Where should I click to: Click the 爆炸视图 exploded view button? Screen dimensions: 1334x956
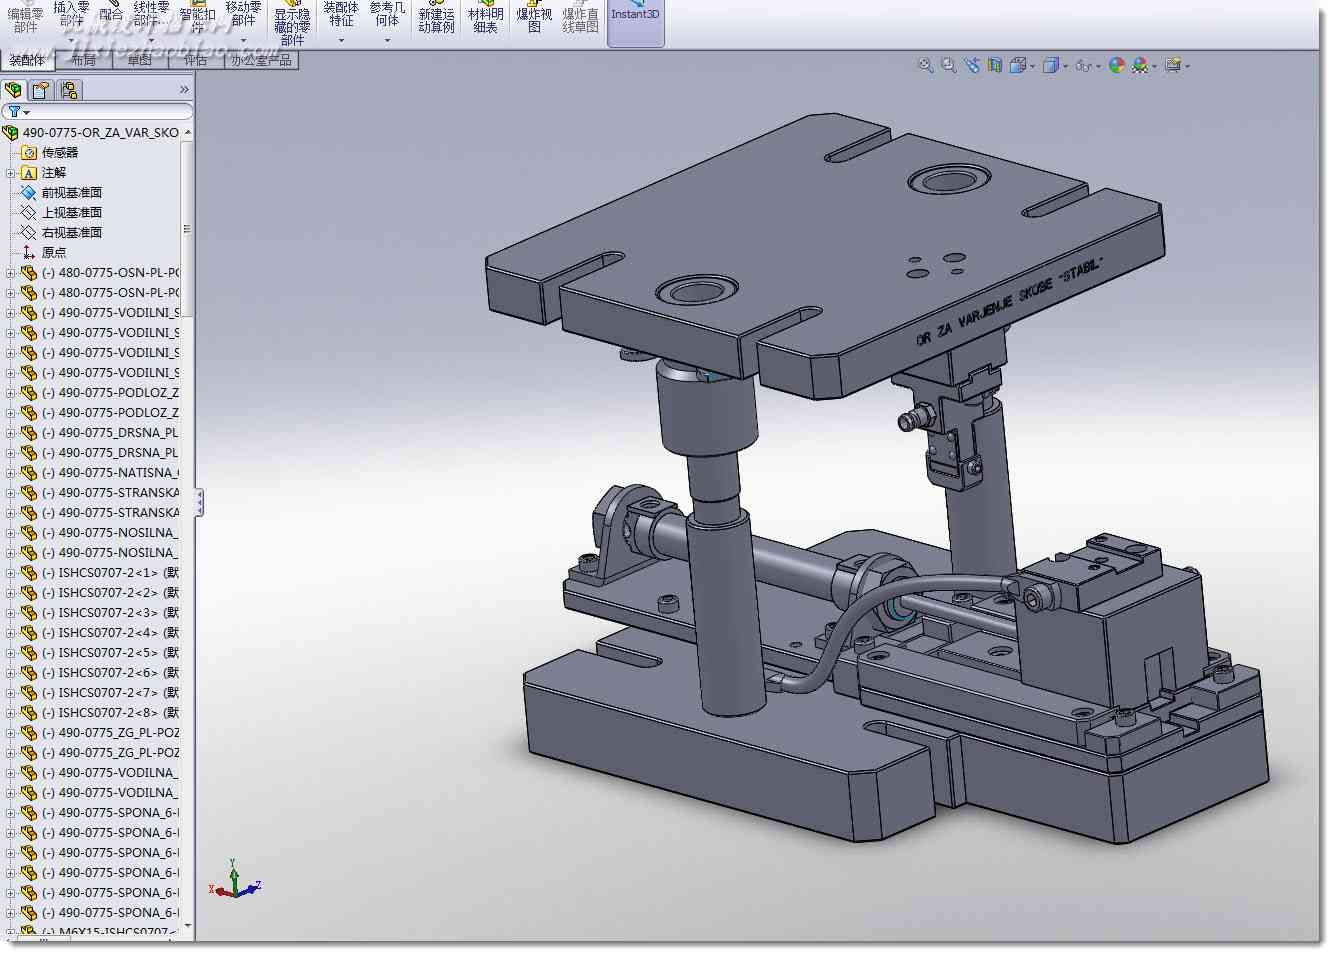coord(534,18)
